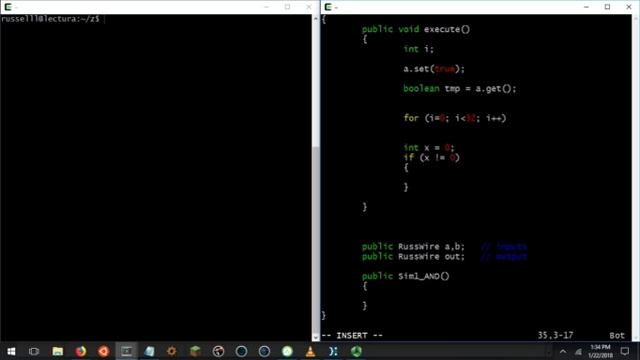Close the right editor window

(x=629, y=7)
